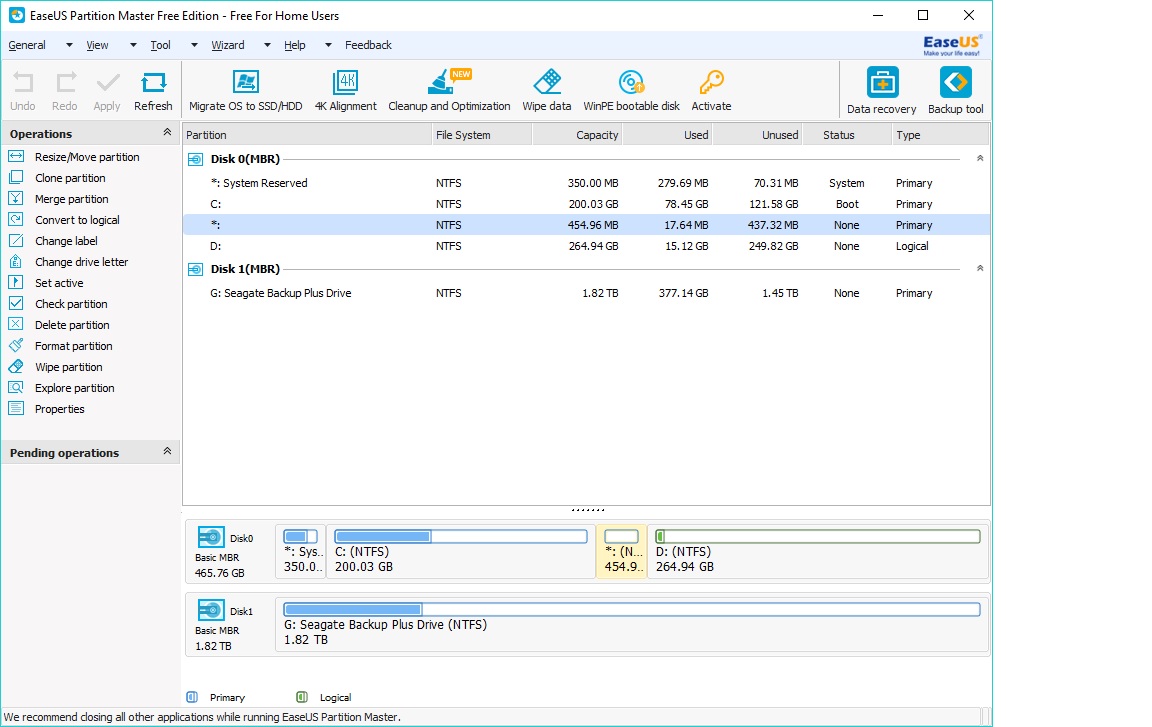Open the General menu dropdown arrow
This screenshot has width=1152, height=727.
click(x=69, y=45)
